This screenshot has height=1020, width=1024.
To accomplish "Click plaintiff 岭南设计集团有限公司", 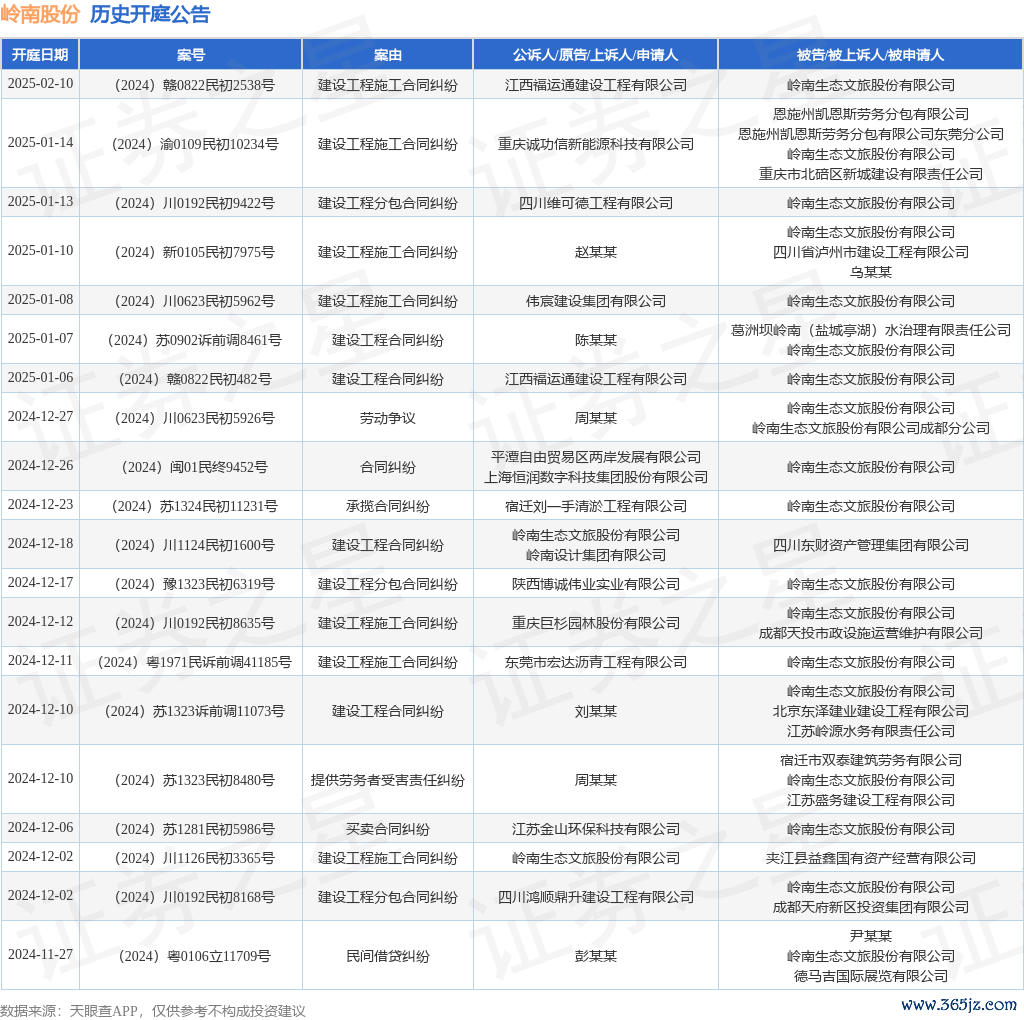I will click(x=596, y=555).
